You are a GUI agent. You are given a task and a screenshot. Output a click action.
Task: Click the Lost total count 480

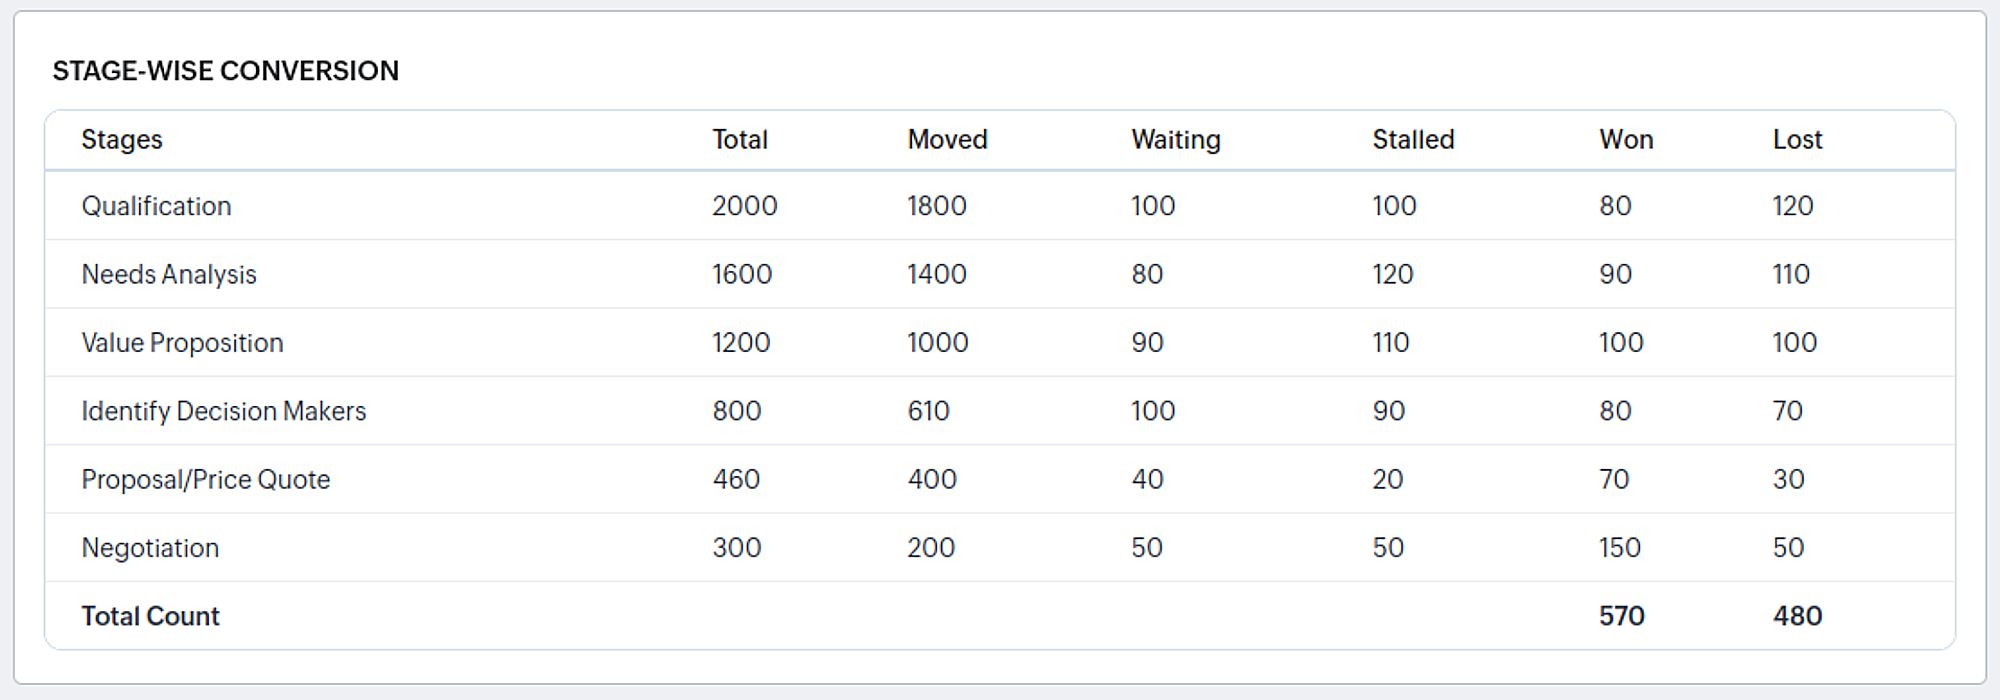1797,616
